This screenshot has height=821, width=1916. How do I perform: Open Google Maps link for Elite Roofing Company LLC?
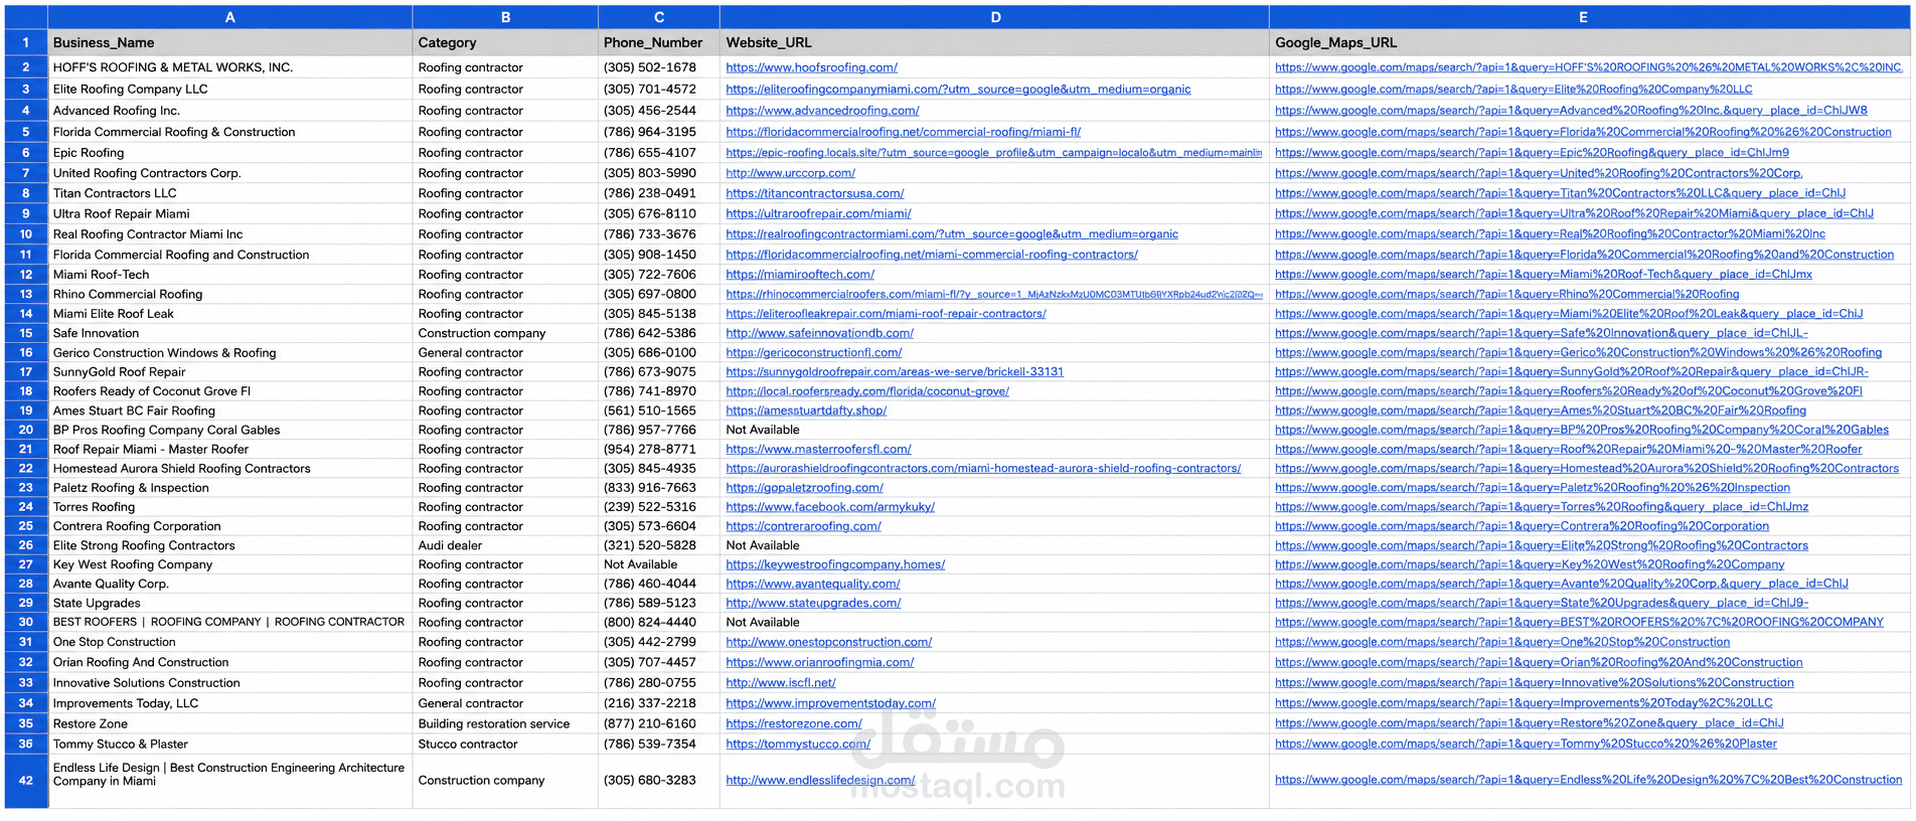[1514, 89]
